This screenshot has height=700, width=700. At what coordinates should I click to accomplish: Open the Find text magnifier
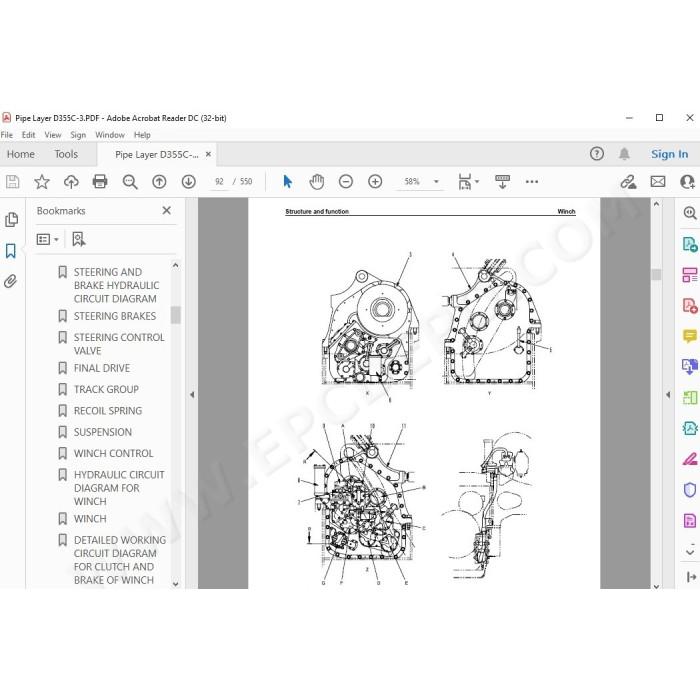coord(130,182)
